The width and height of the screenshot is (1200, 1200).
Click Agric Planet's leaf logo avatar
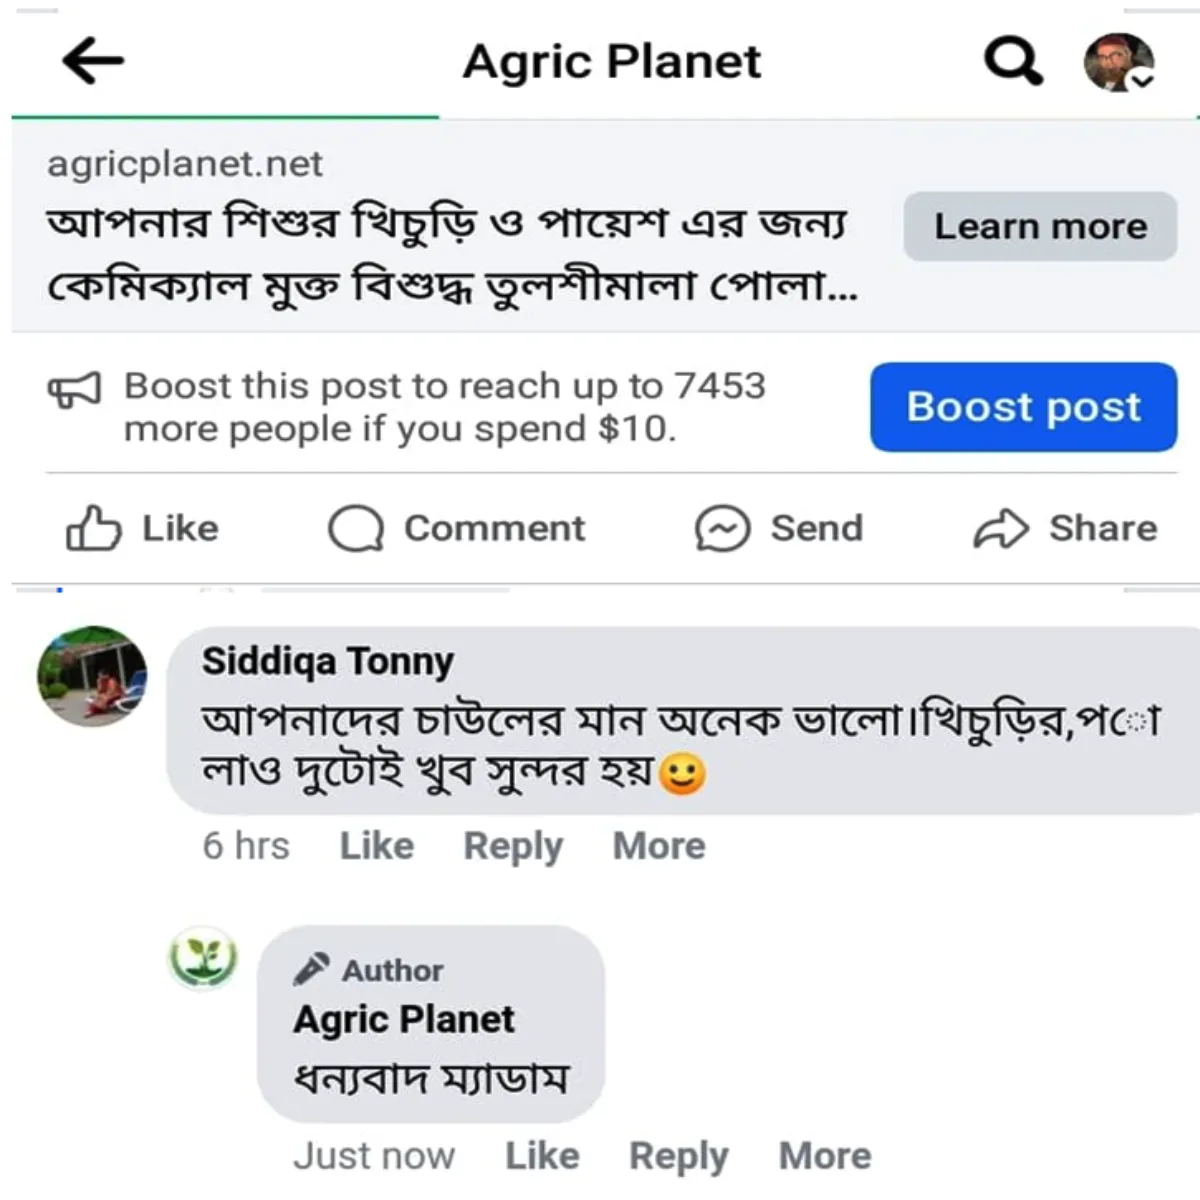coord(203,958)
